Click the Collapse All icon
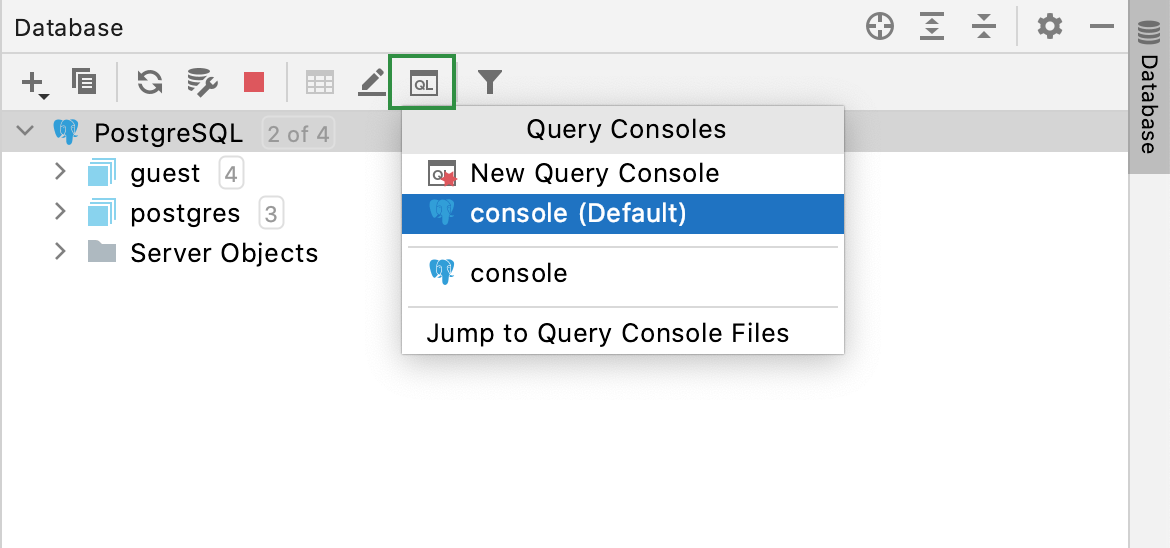 (x=985, y=28)
